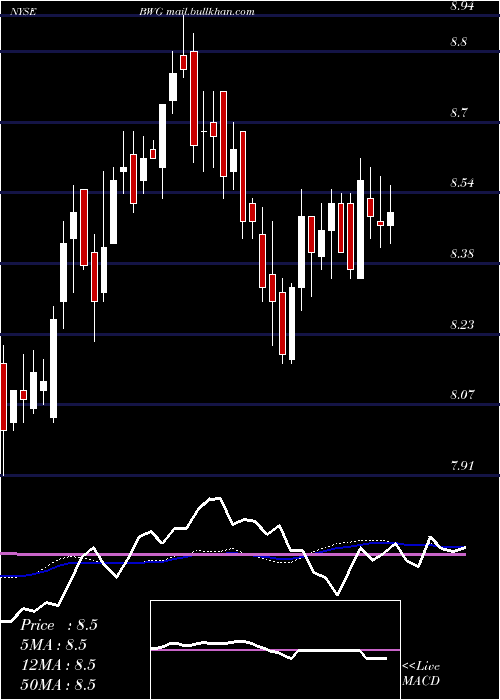Click the 8.07 price axis label
The image size is (500, 700).
pyautogui.click(x=462, y=395)
